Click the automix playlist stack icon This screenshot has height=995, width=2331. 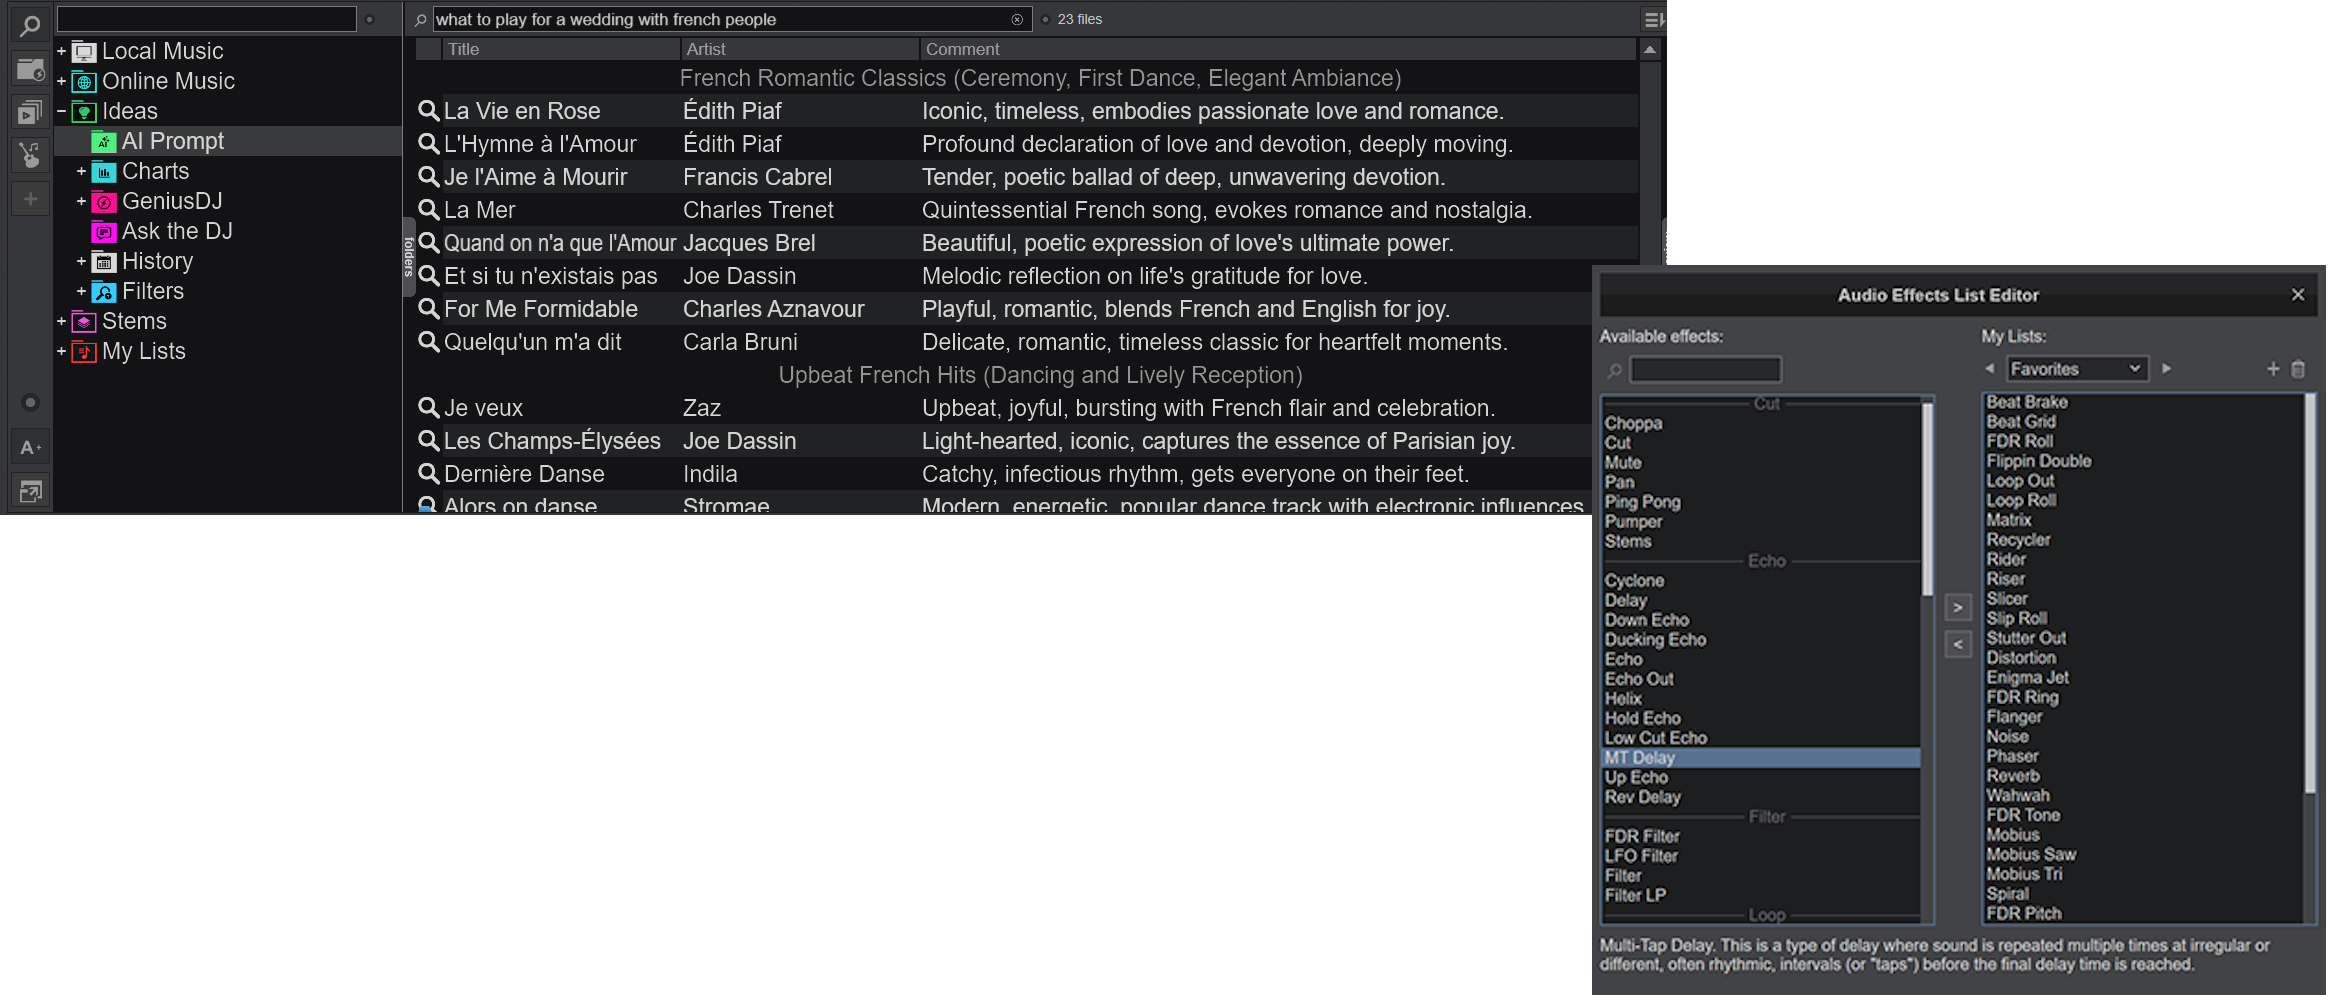click(x=30, y=112)
